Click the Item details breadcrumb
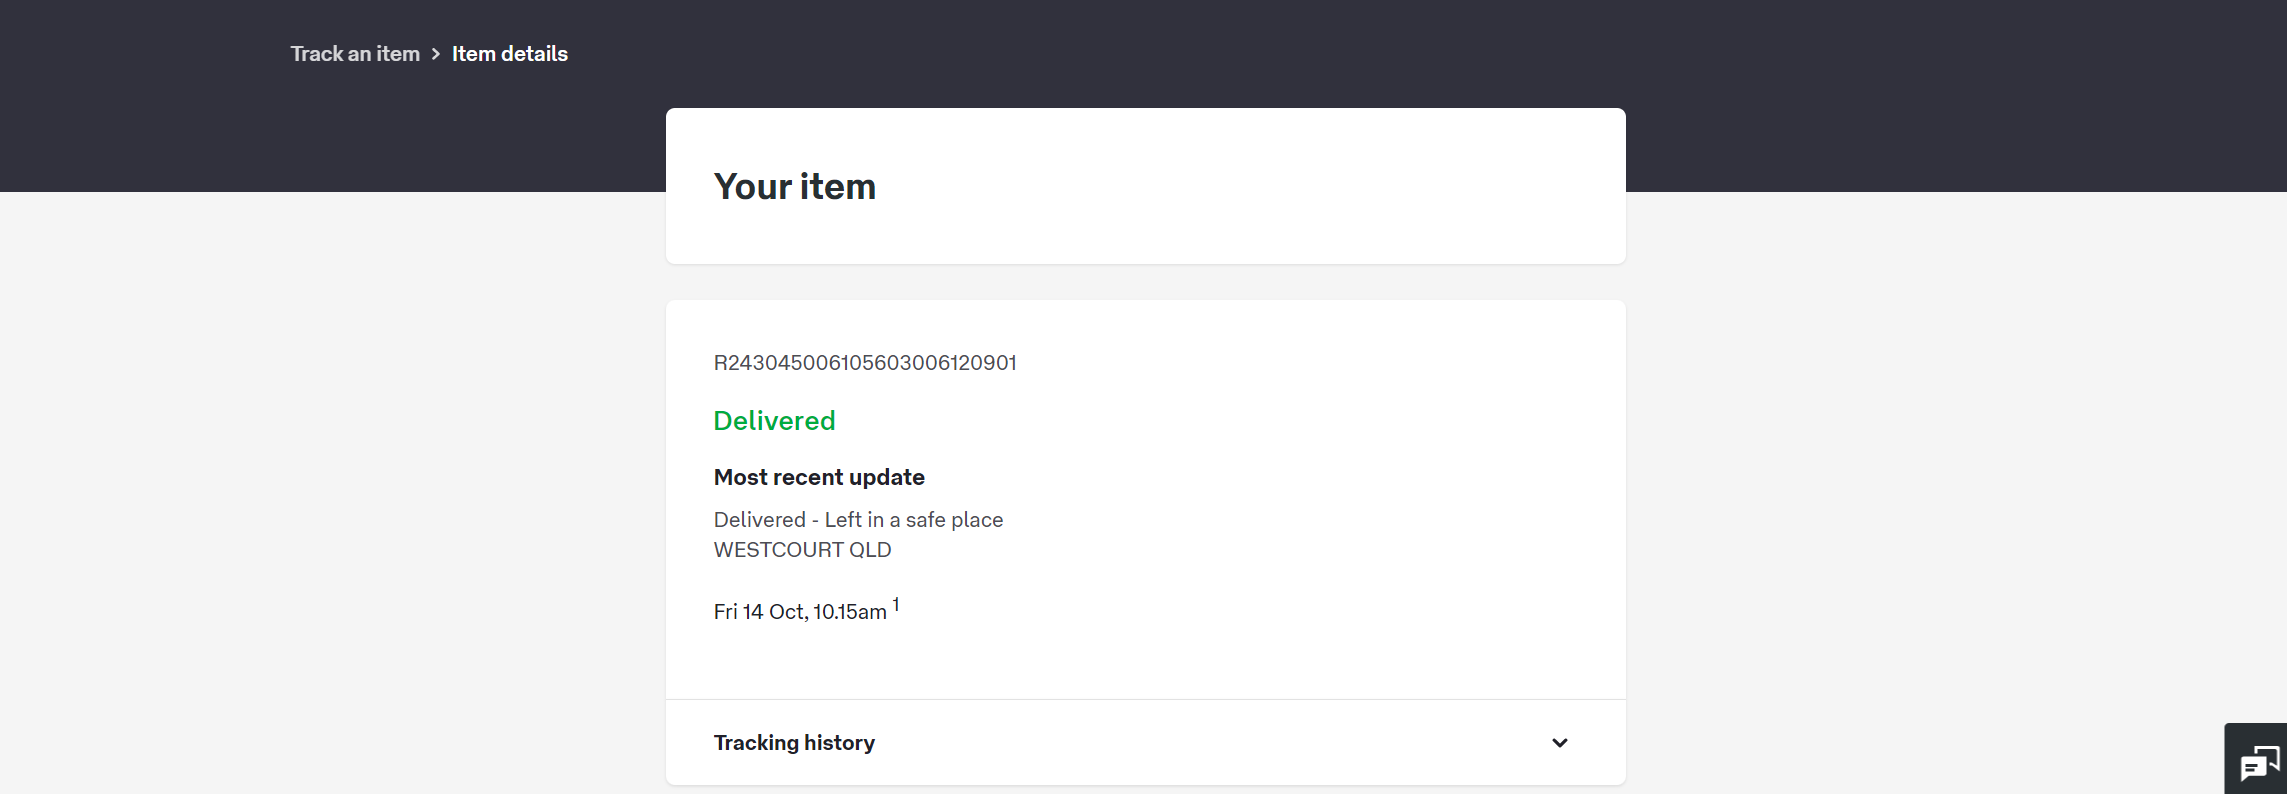The height and width of the screenshot is (794, 2287). pos(509,54)
